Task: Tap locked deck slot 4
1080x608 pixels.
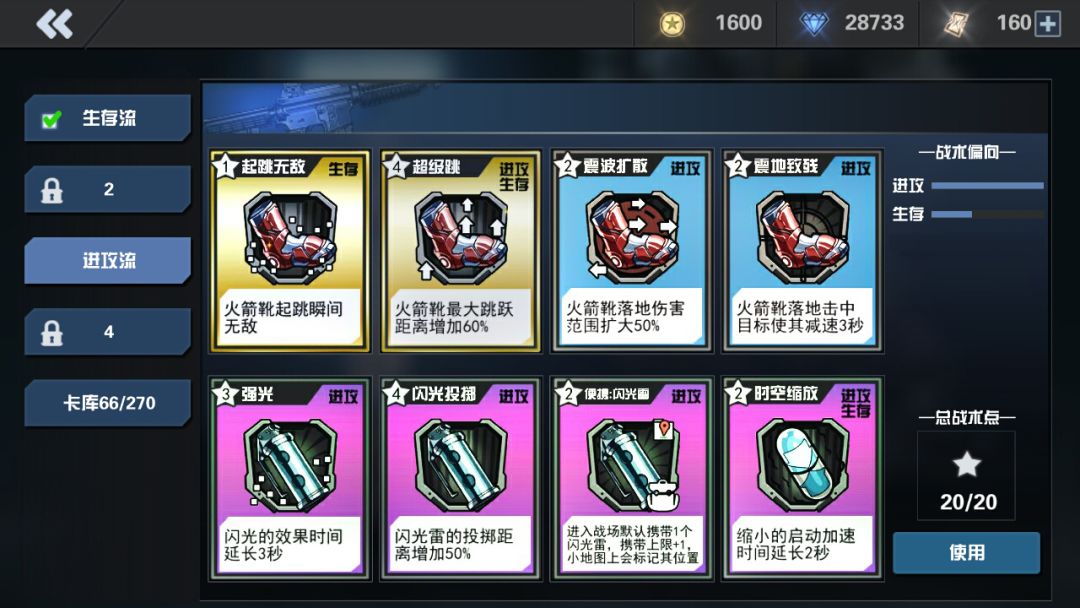Action: click(107, 332)
